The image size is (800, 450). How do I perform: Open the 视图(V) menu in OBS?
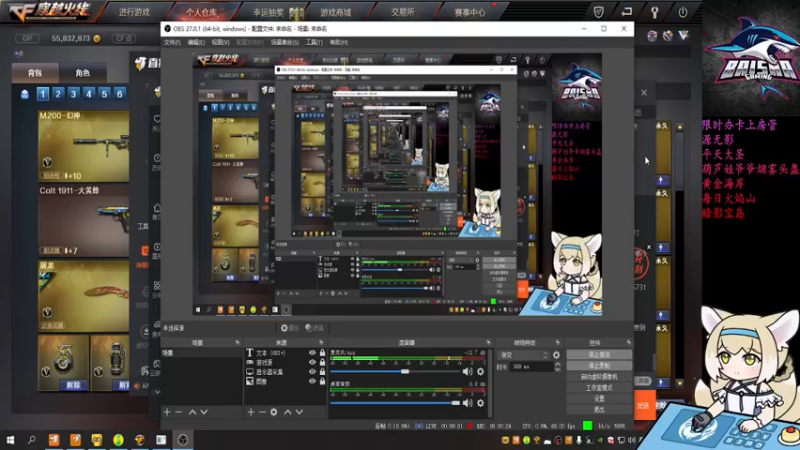(x=220, y=42)
